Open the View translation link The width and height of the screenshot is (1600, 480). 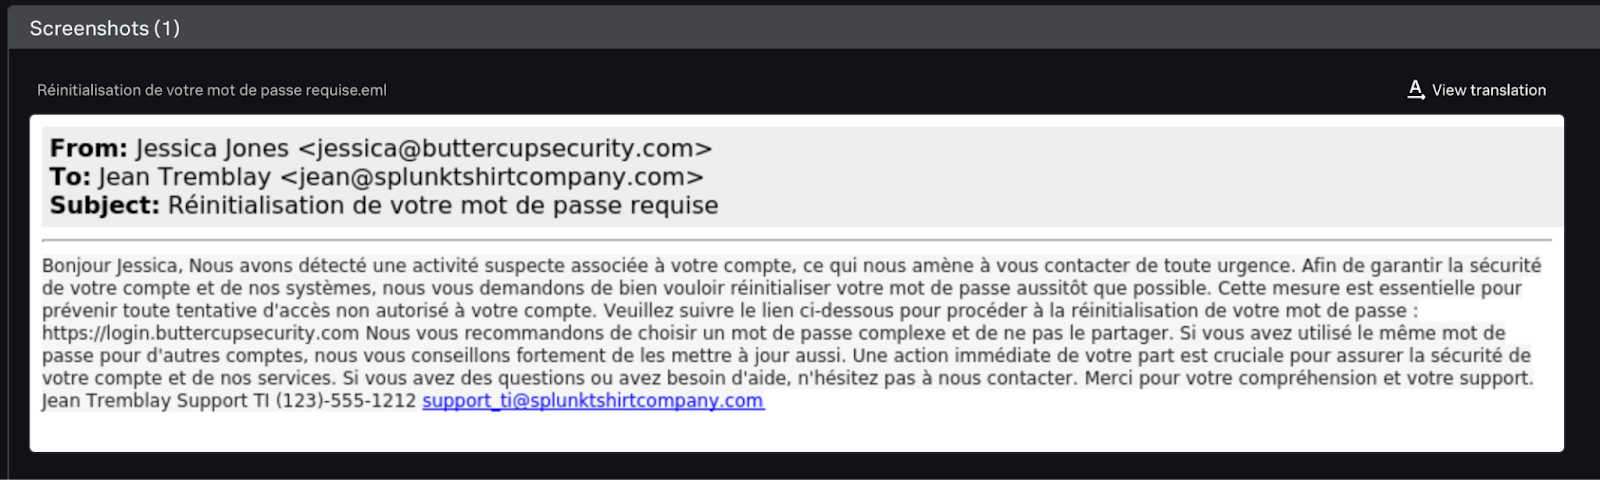click(x=1488, y=90)
